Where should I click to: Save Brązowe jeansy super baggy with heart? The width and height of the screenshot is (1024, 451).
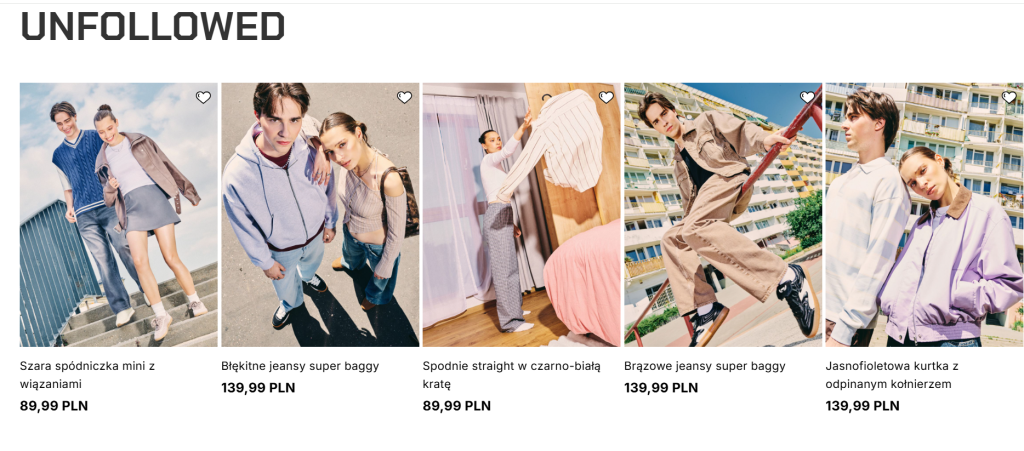coord(807,97)
